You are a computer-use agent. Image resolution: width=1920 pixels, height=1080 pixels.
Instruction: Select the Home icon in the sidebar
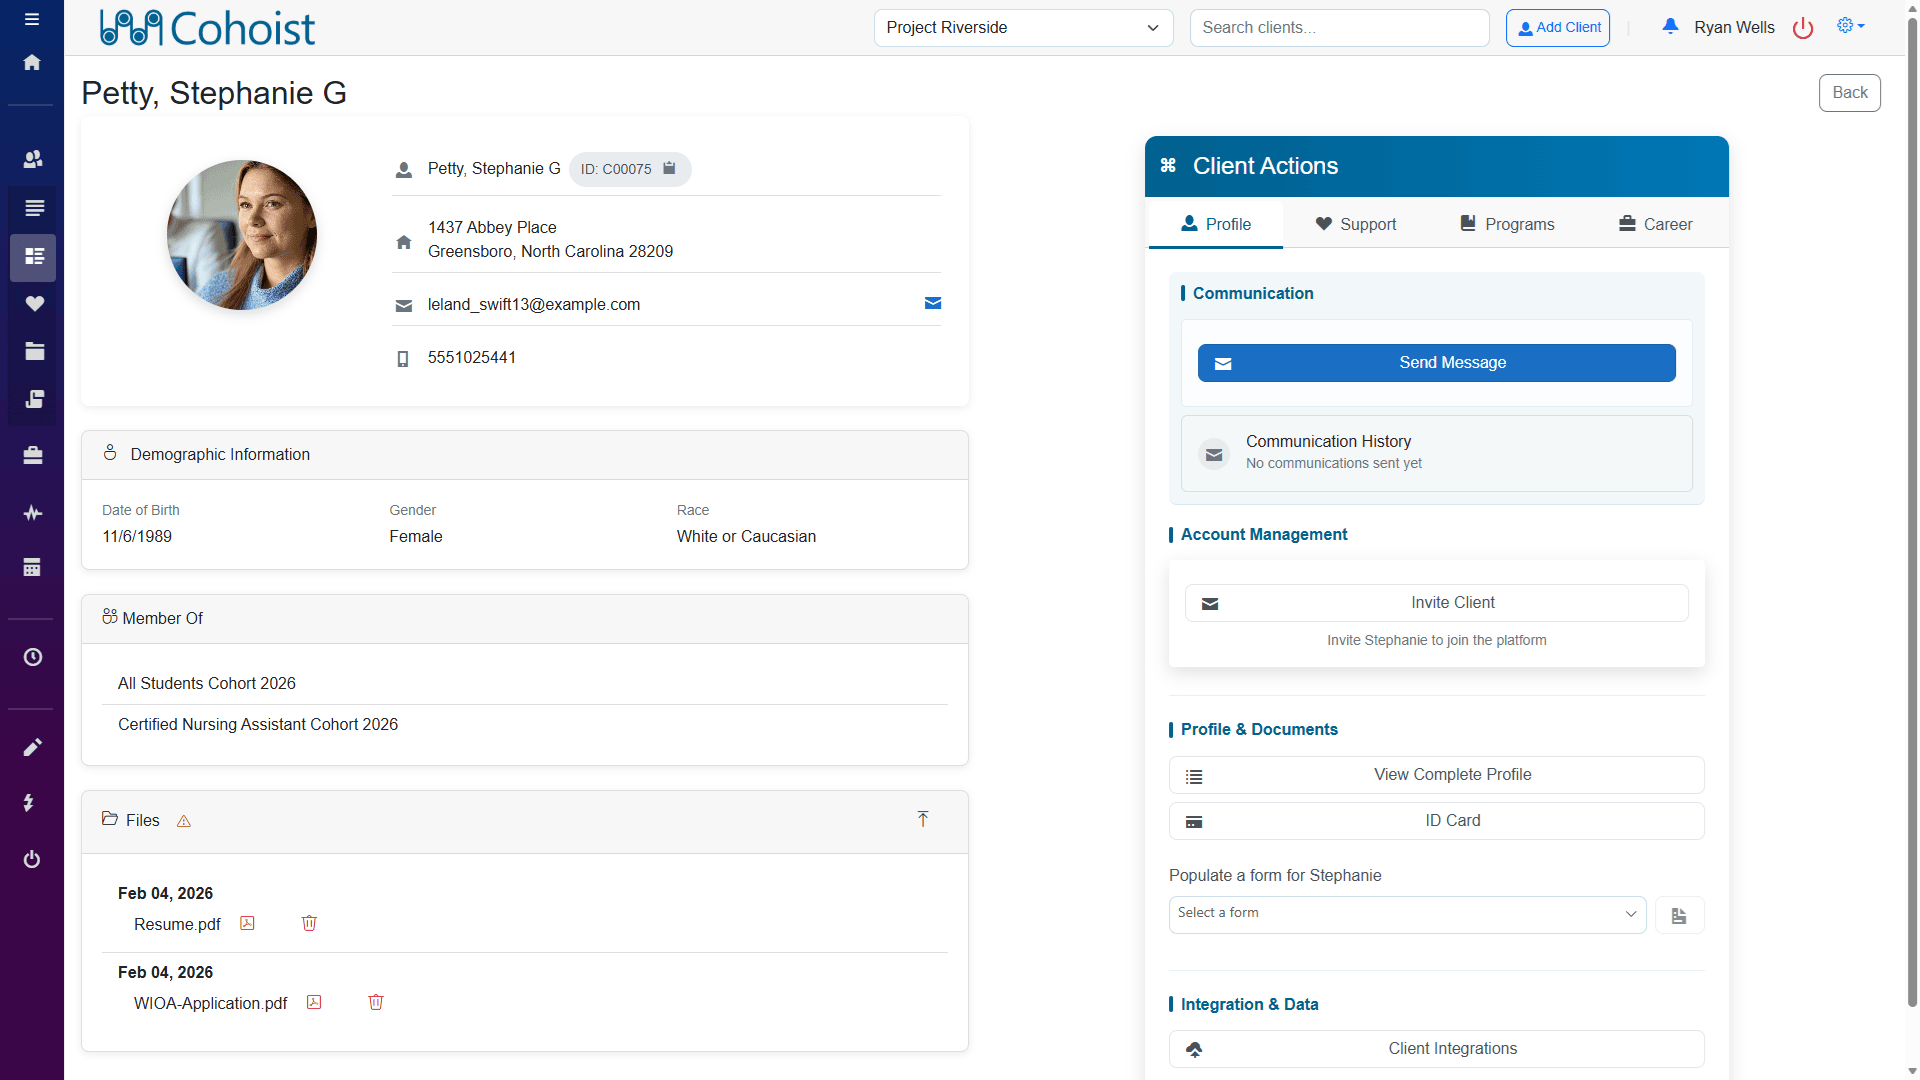[32, 62]
